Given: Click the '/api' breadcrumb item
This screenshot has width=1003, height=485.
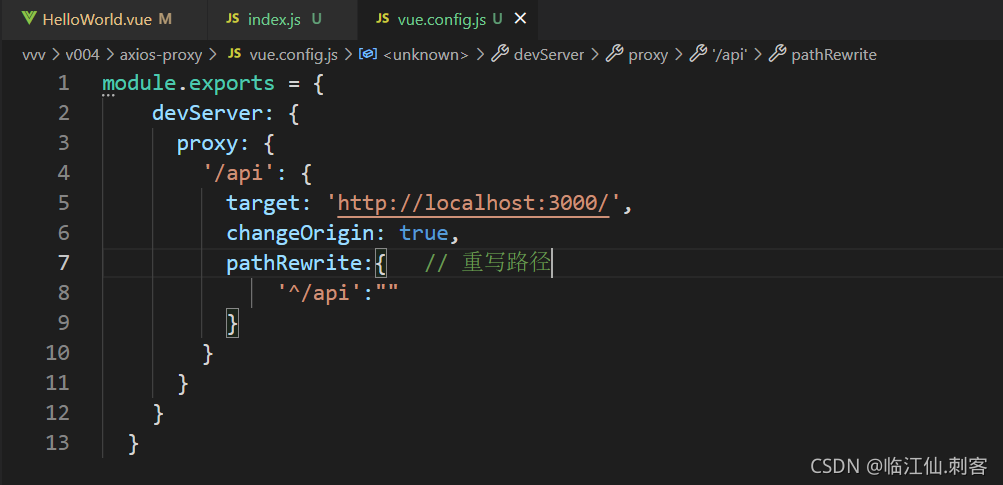Looking at the screenshot, I should coord(730,55).
